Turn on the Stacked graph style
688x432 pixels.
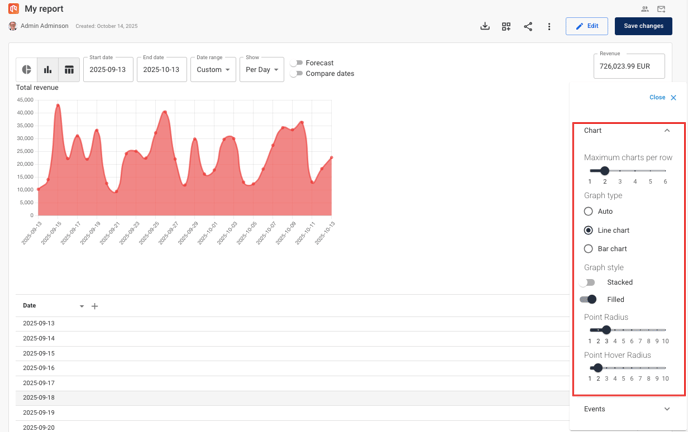tap(588, 283)
